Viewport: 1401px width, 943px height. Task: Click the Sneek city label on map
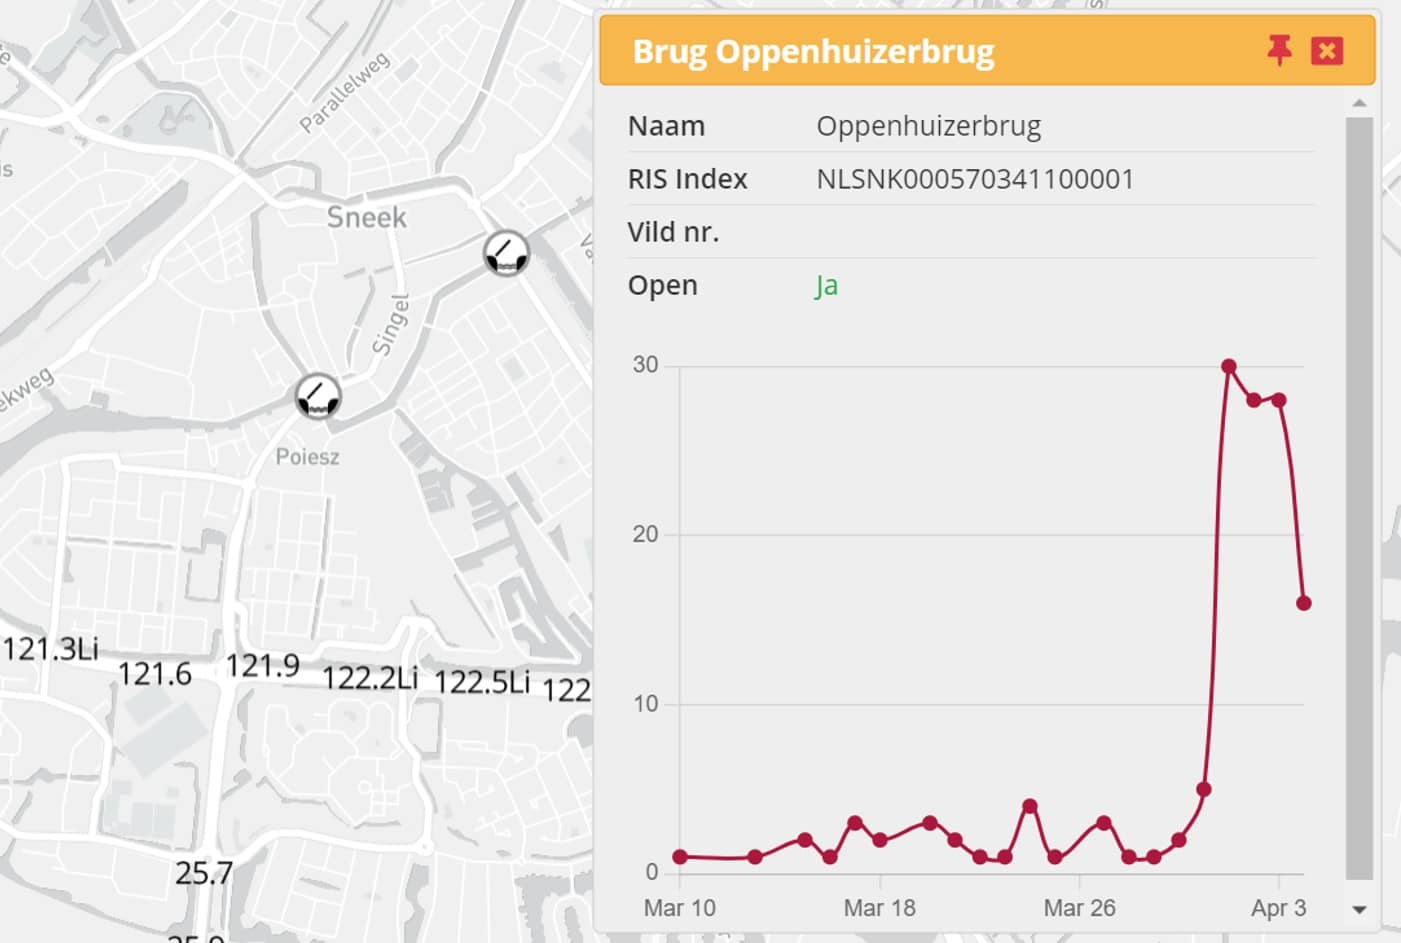click(366, 217)
